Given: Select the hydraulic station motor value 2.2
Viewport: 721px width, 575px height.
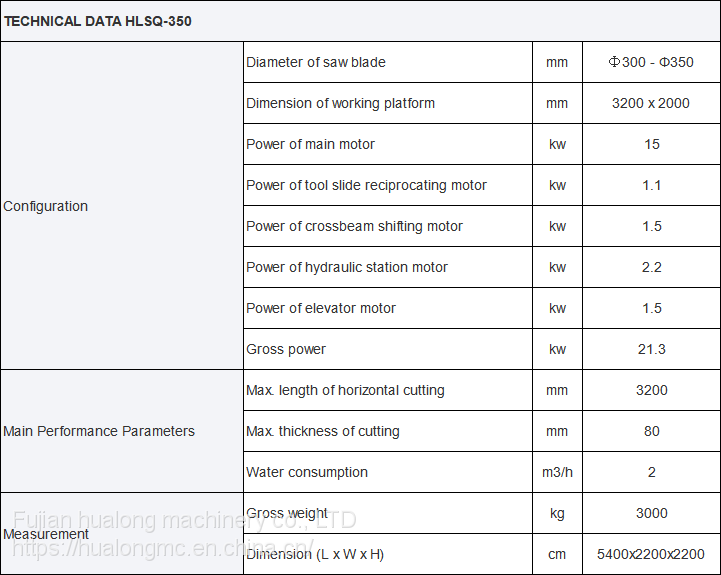Looking at the screenshot, I should tap(652, 267).
